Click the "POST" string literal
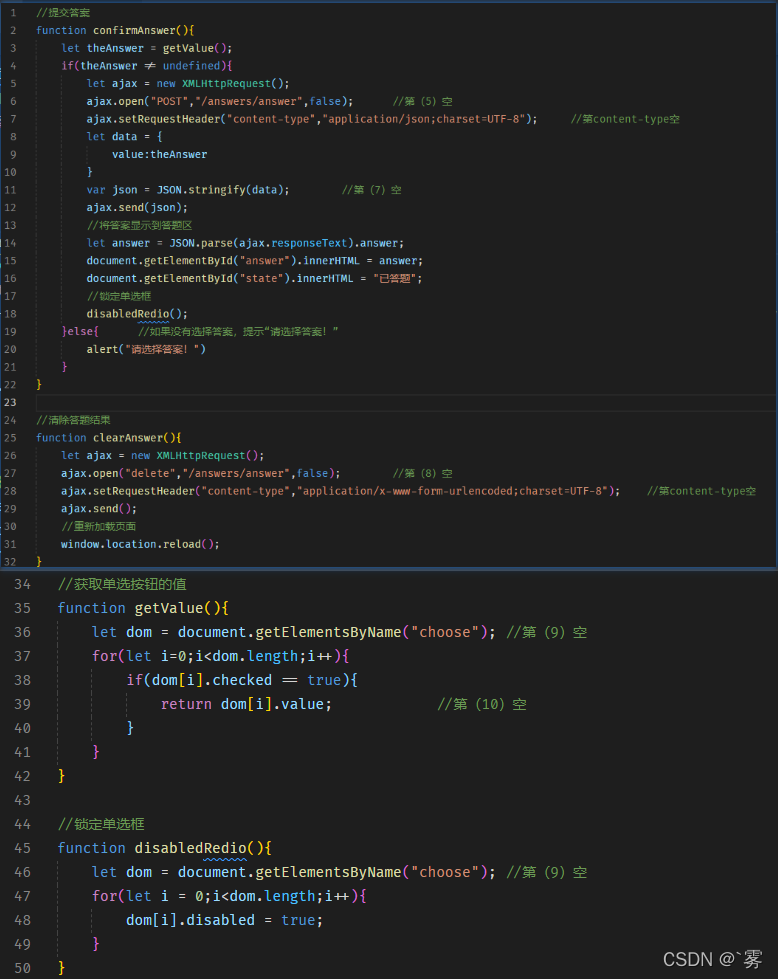Screen dimensions: 778x979 pyautogui.click(x=169, y=101)
